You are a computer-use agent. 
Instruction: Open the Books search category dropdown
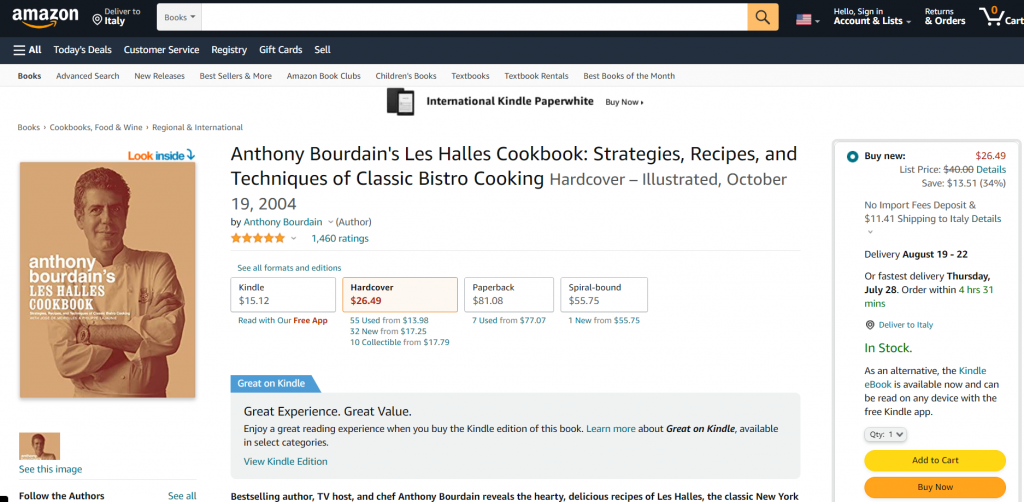point(180,17)
